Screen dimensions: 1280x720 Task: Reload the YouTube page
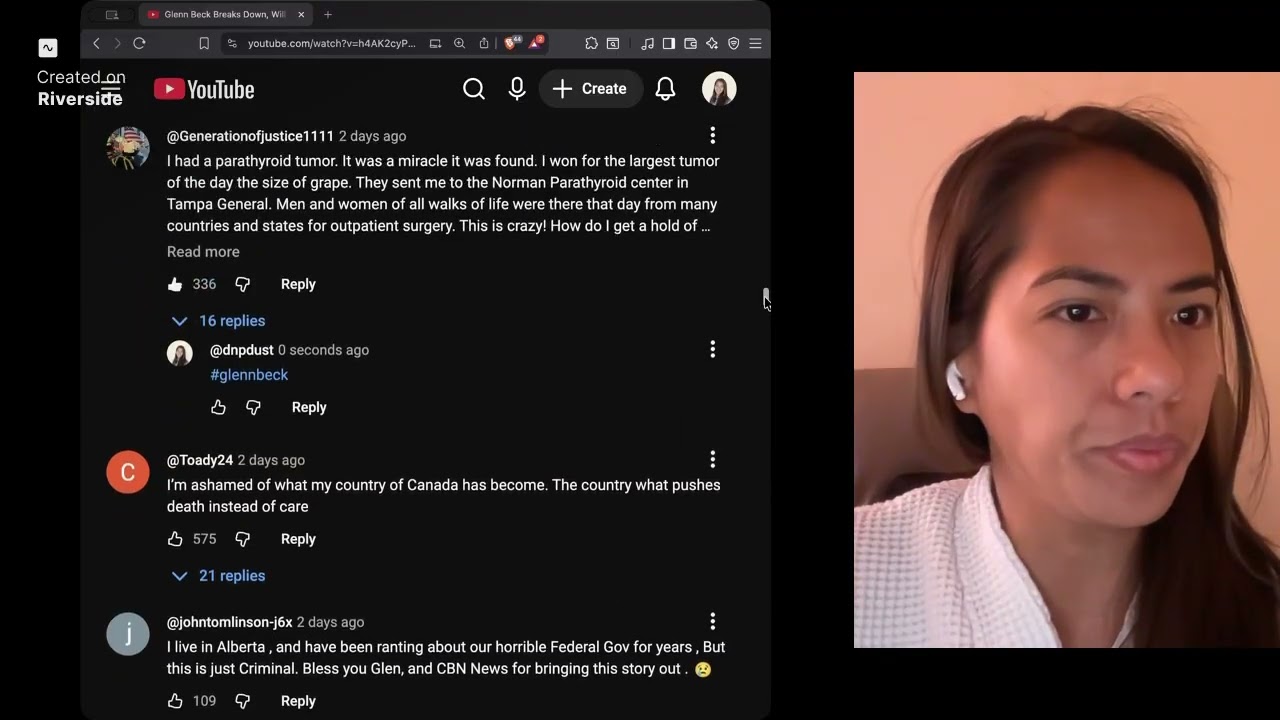click(x=139, y=43)
